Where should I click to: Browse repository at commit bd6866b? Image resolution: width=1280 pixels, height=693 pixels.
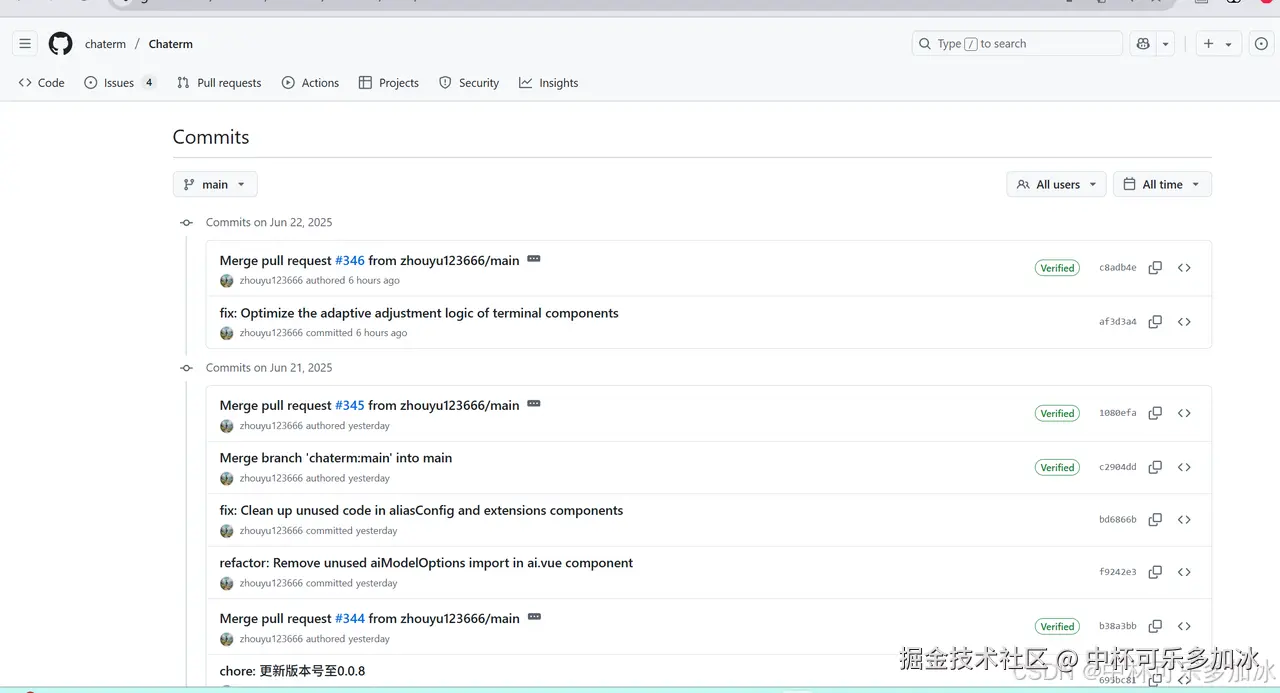1184,520
